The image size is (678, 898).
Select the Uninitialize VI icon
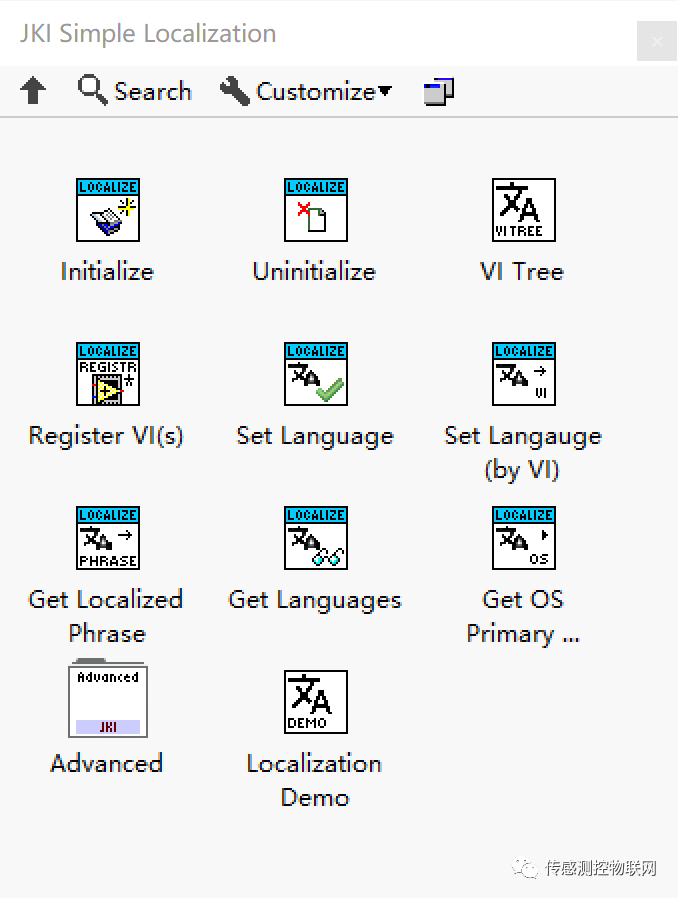click(315, 210)
